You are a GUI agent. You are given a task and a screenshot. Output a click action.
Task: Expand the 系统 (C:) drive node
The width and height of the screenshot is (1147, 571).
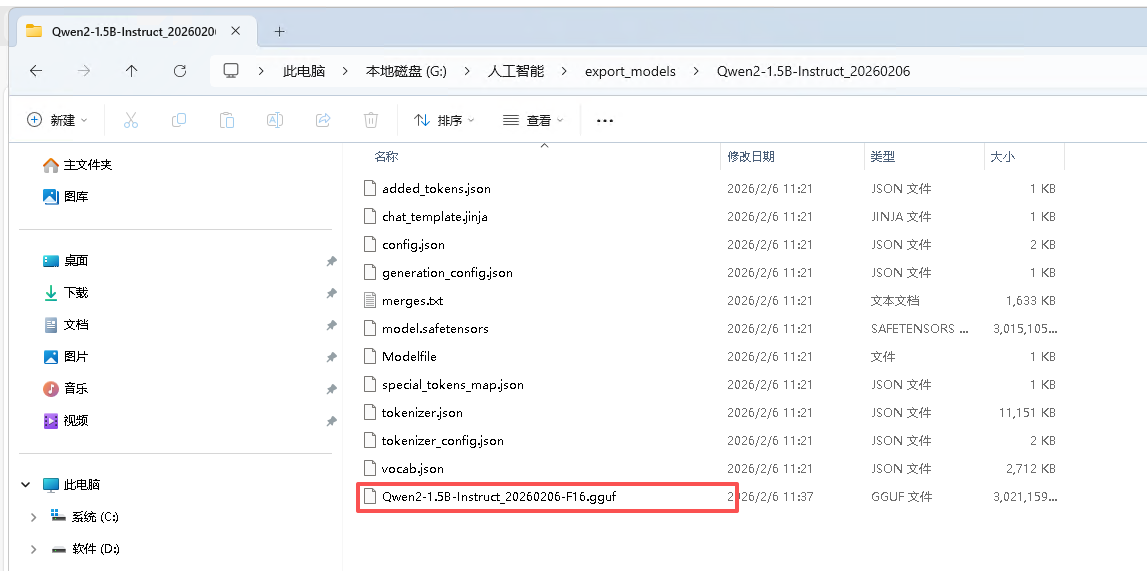click(x=34, y=517)
